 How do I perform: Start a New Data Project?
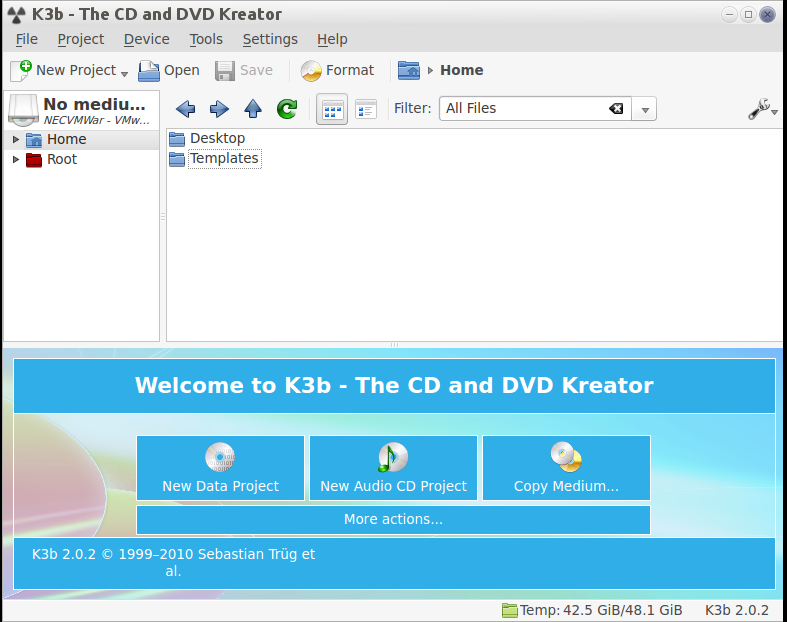[220, 468]
